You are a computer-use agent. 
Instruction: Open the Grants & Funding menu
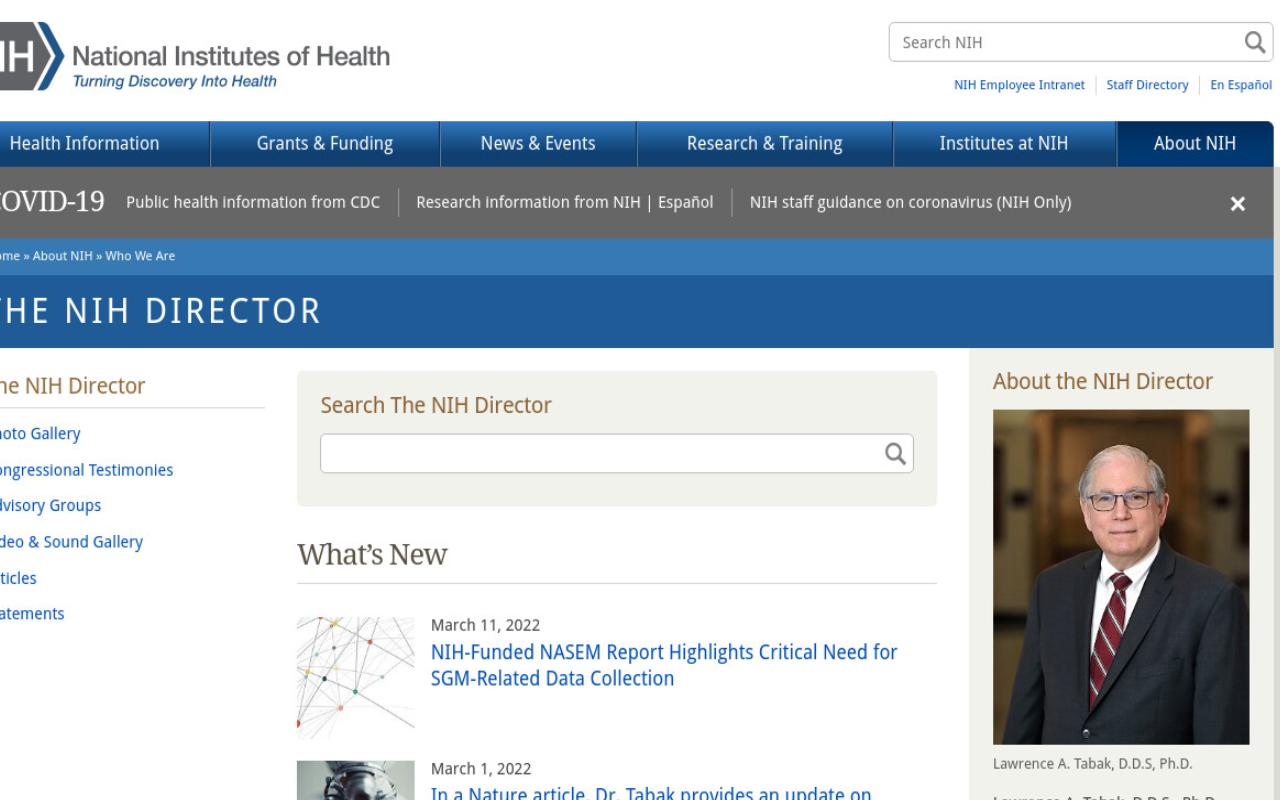(325, 143)
